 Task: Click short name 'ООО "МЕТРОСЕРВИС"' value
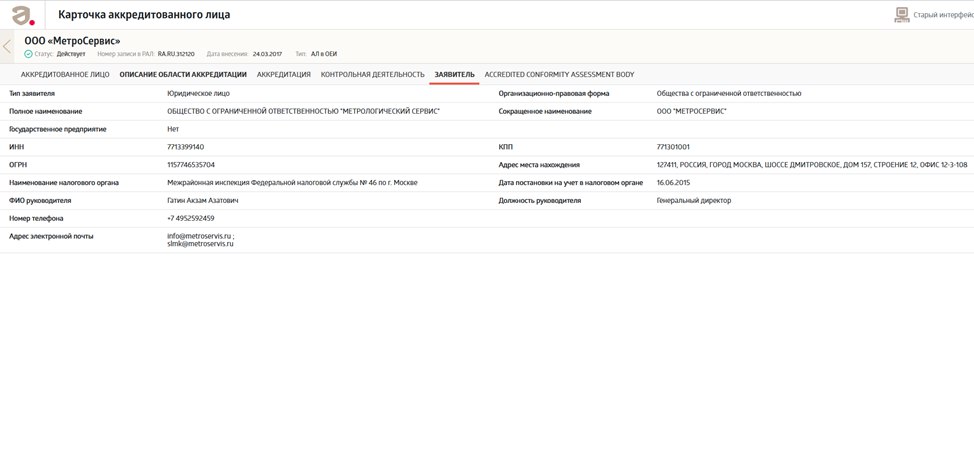click(x=691, y=111)
